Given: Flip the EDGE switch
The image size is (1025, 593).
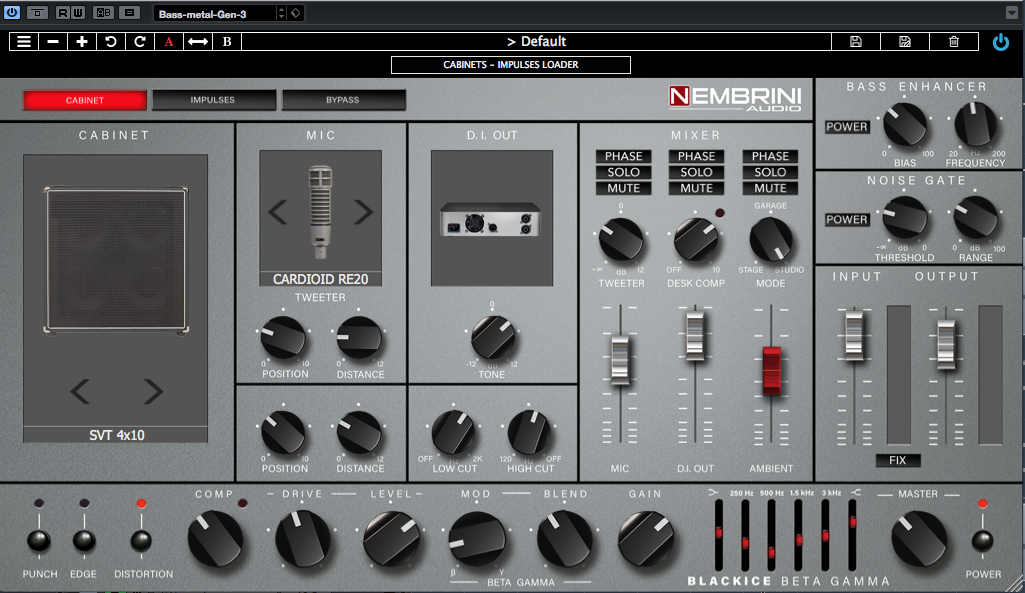Looking at the screenshot, I should point(84,540).
